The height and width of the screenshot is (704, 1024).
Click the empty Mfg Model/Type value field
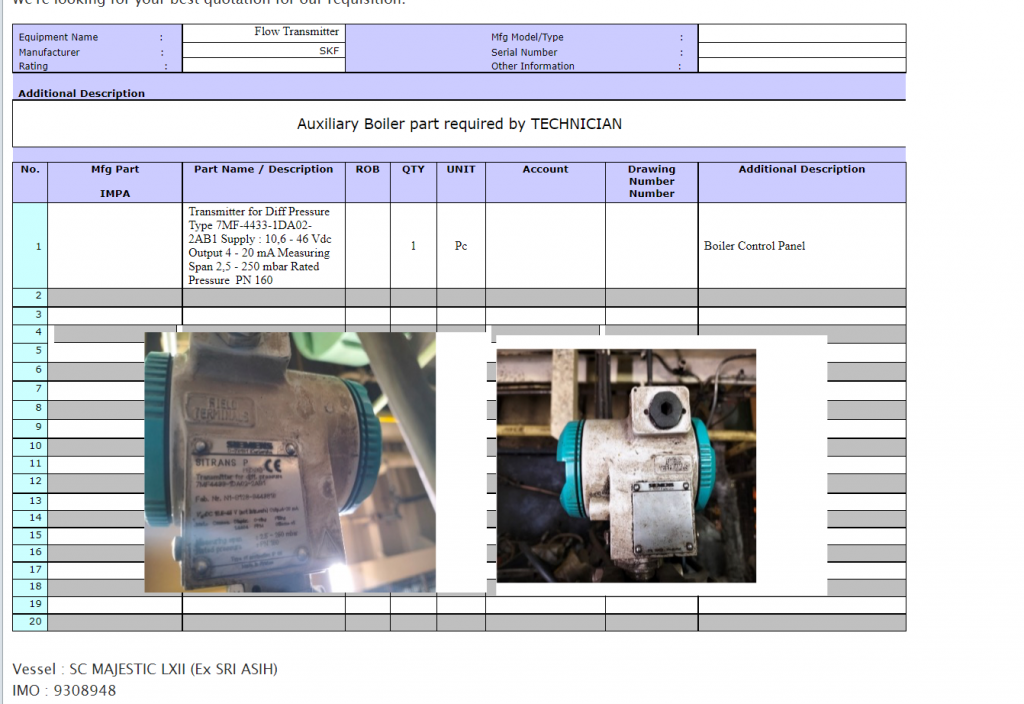[801, 35]
